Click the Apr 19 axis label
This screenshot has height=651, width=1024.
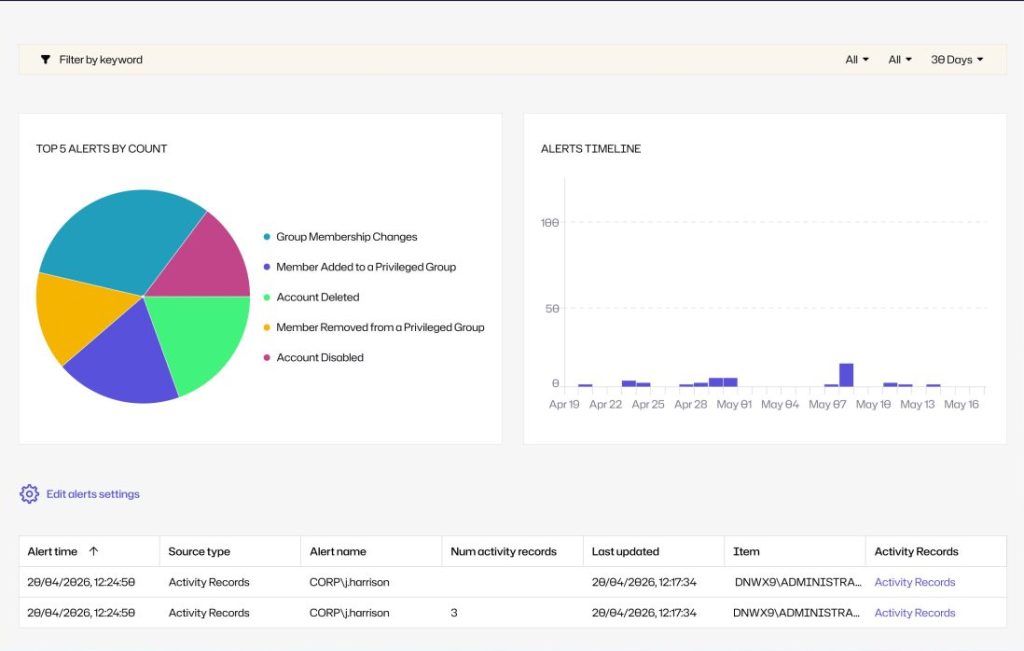564,404
